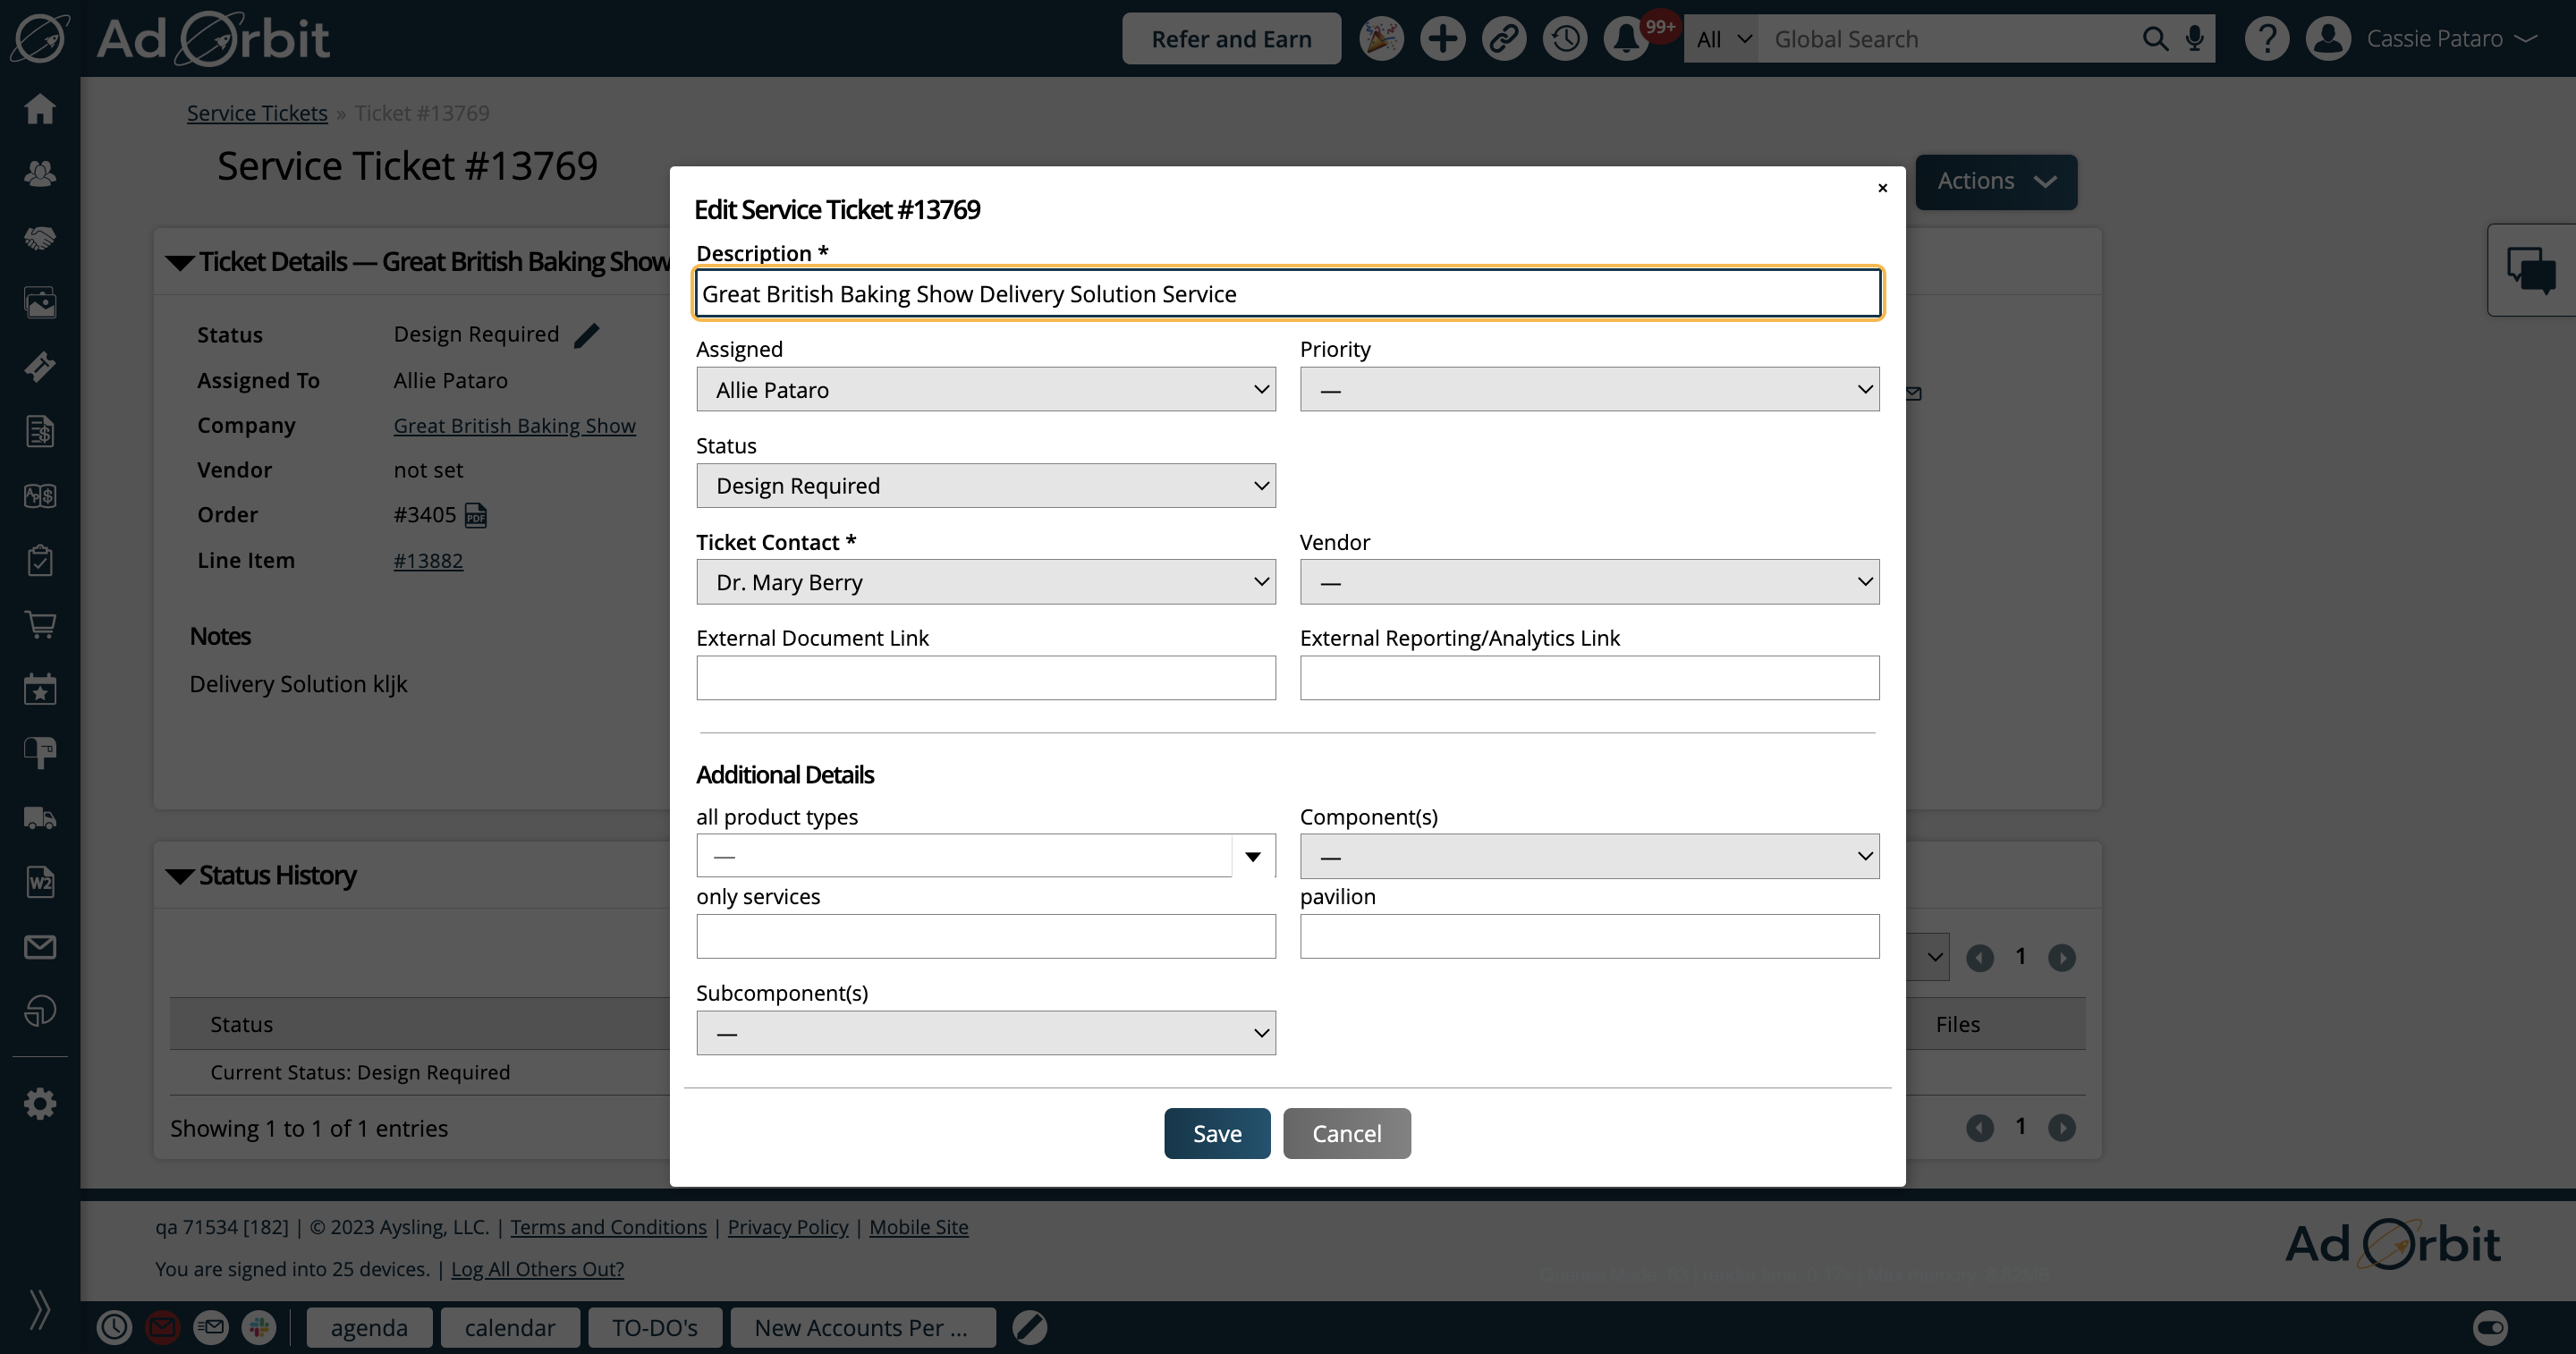Open the New Accounts Per ... tab

862,1328
